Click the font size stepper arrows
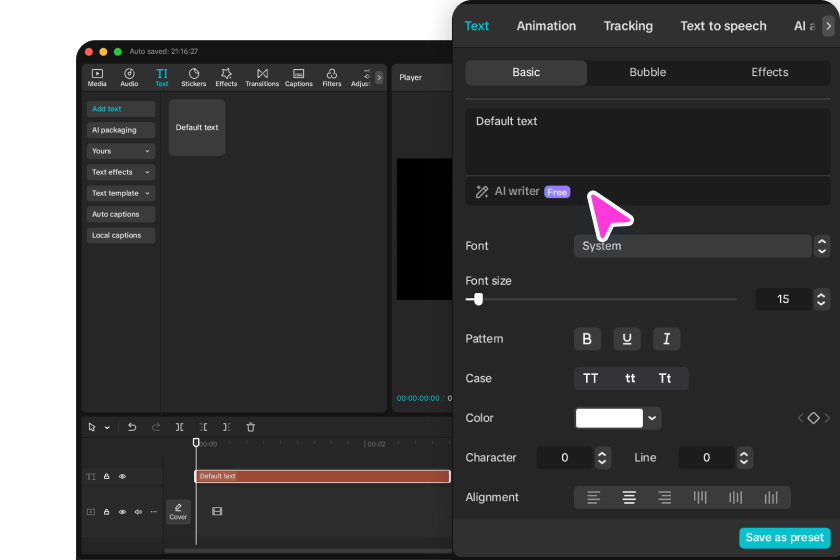Screen dimensions: 840x560 821,299
